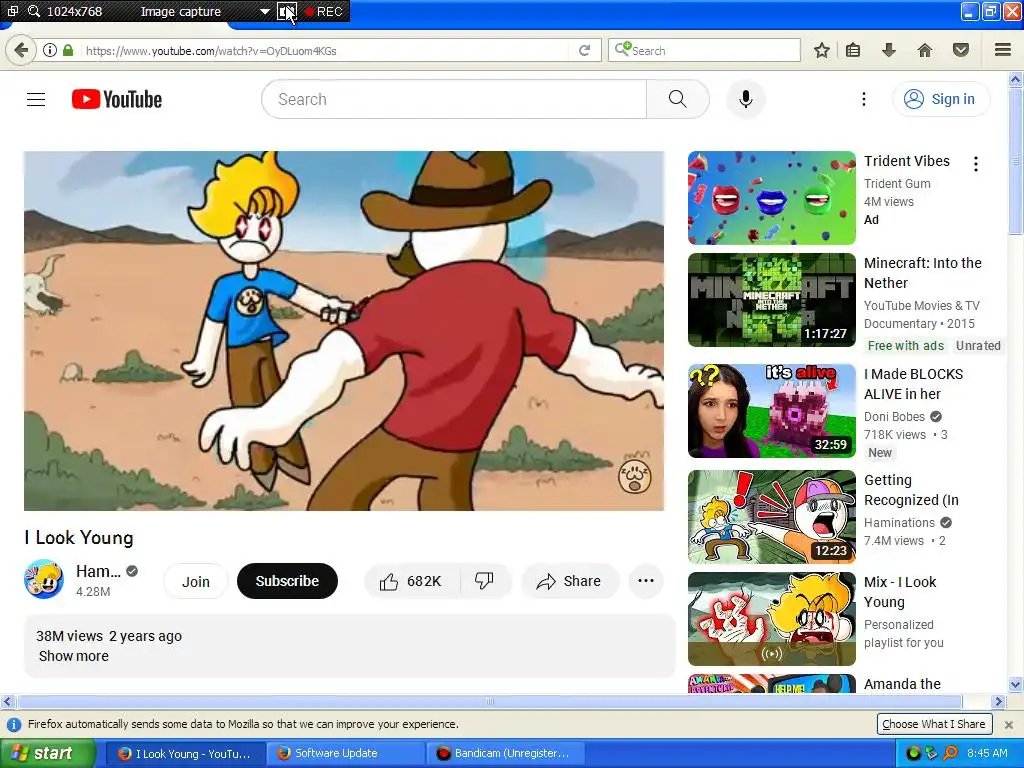Screen dimensions: 1024x768
Task: Reload the page with the refresh icon
Action: [584, 50]
